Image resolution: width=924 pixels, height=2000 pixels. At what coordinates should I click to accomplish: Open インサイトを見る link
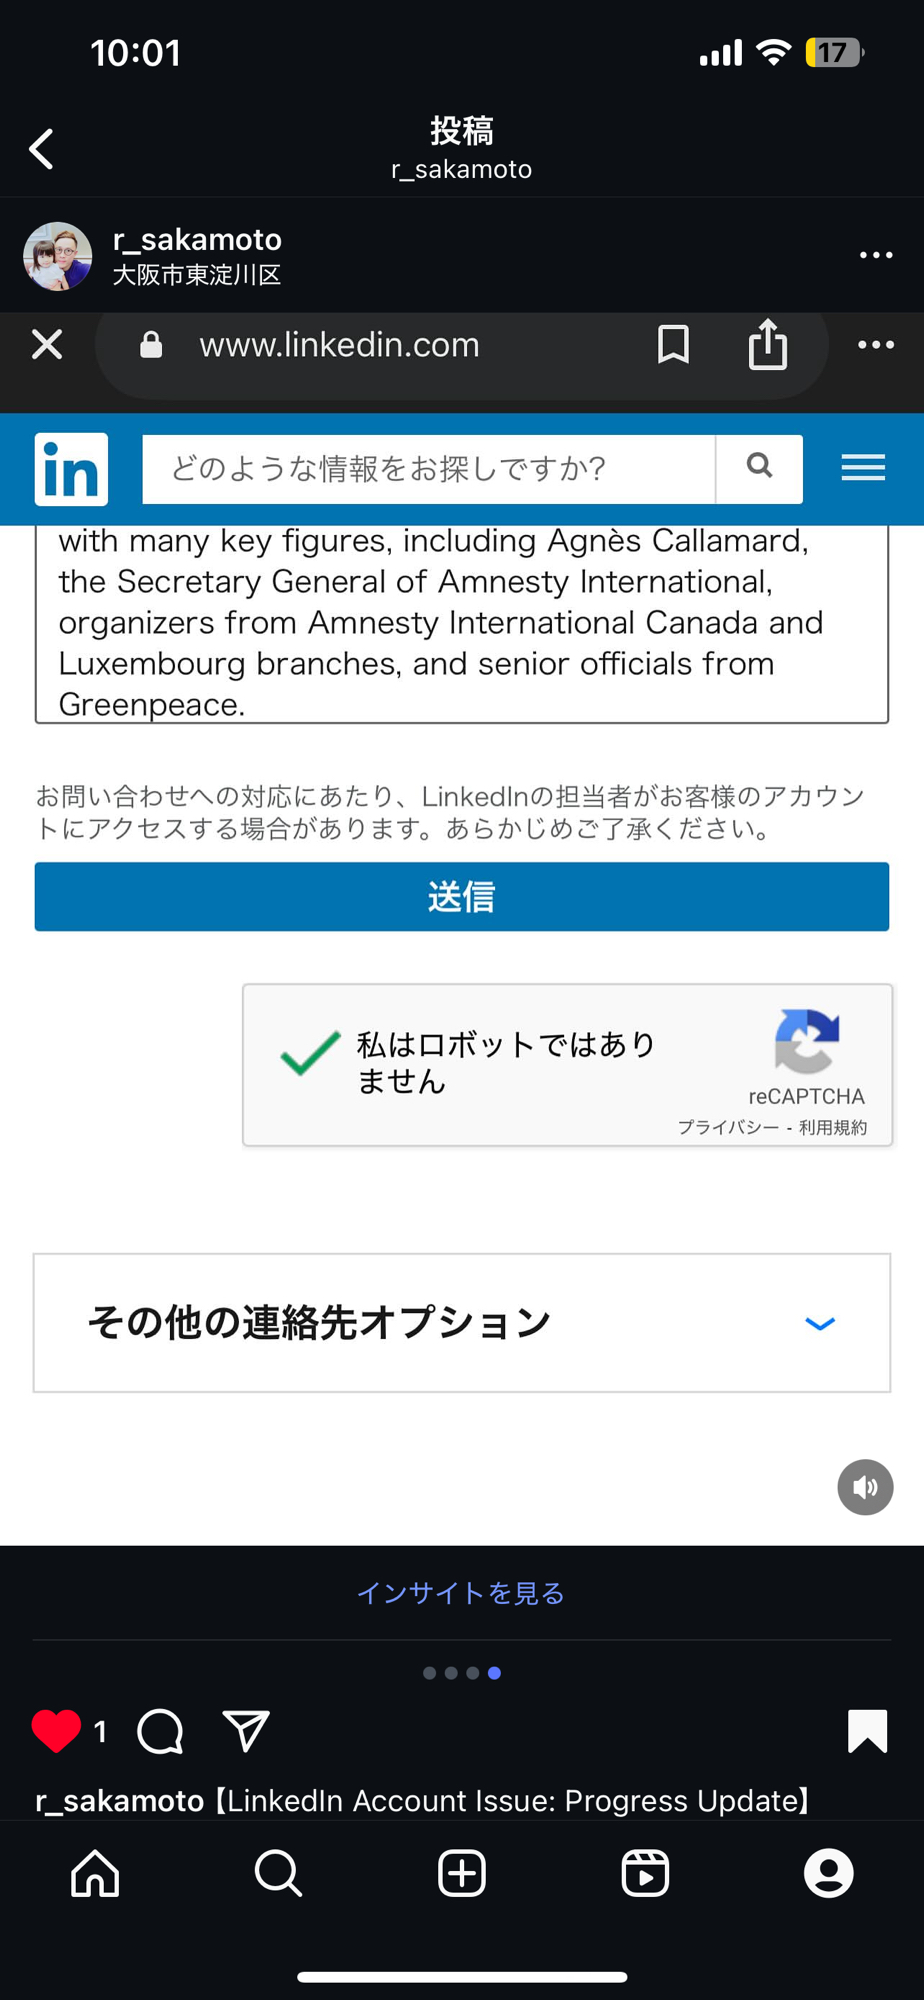(461, 1593)
